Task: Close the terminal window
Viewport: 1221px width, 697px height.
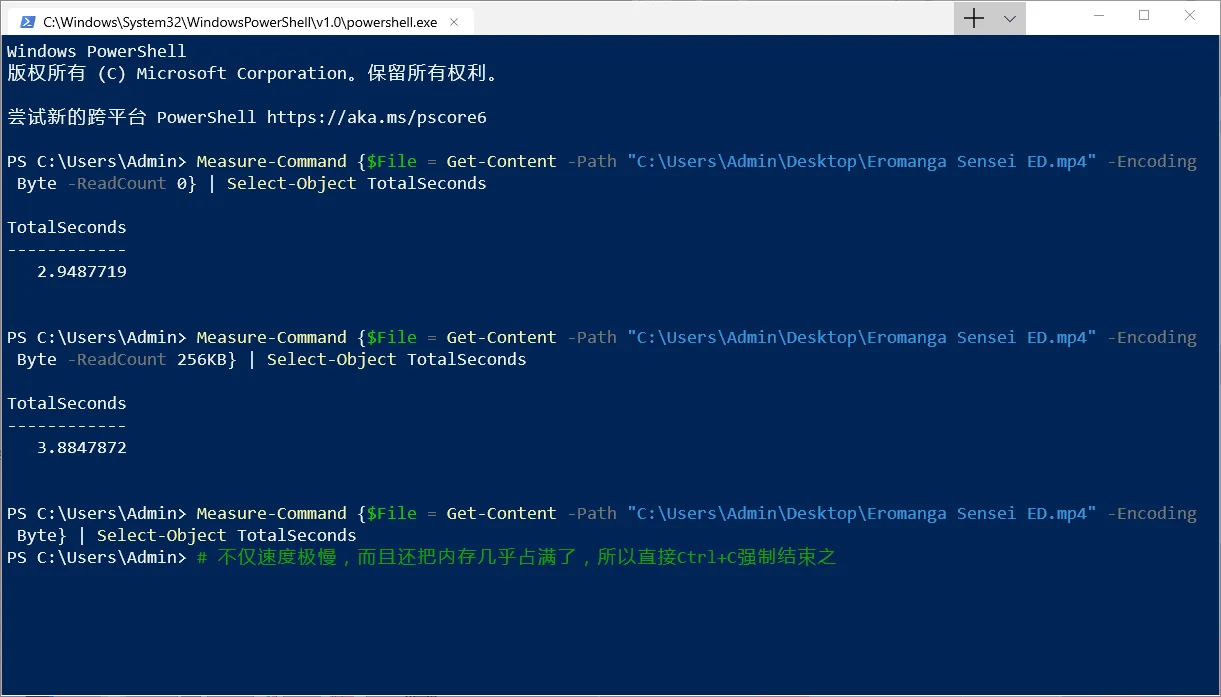Action: [1190, 16]
